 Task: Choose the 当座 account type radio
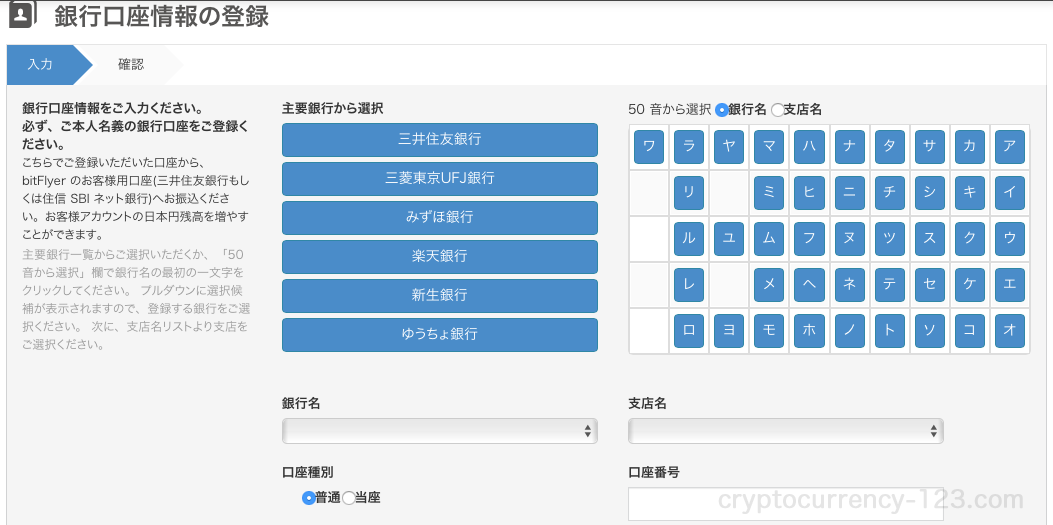(x=349, y=498)
